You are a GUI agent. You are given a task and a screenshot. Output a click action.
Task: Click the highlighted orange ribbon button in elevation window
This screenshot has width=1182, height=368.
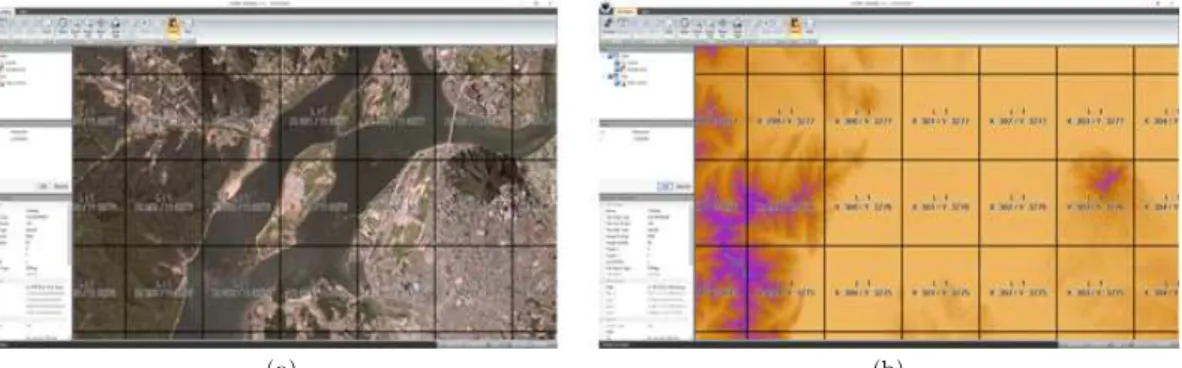point(795,26)
